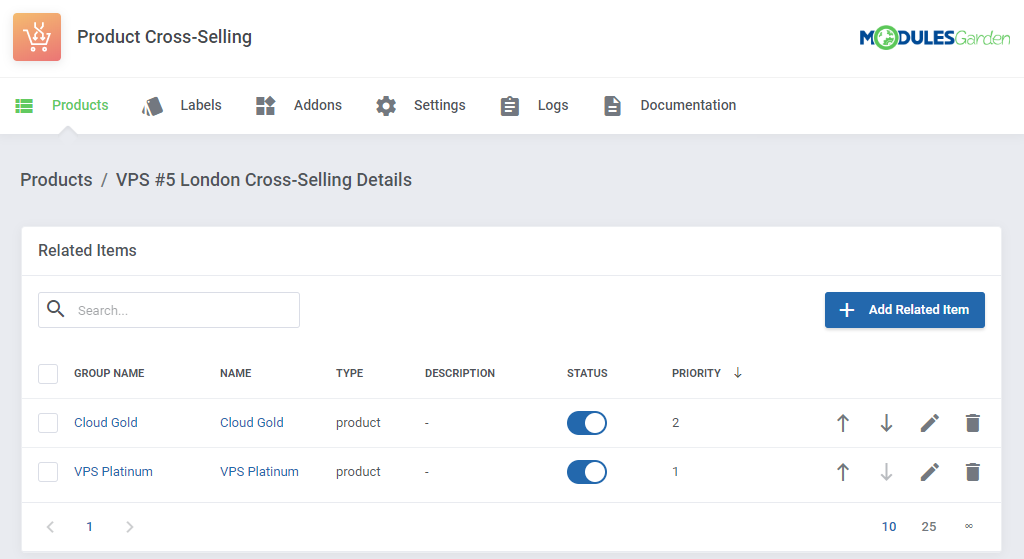Open the Addons tab
This screenshot has height=559, width=1024.
click(317, 105)
